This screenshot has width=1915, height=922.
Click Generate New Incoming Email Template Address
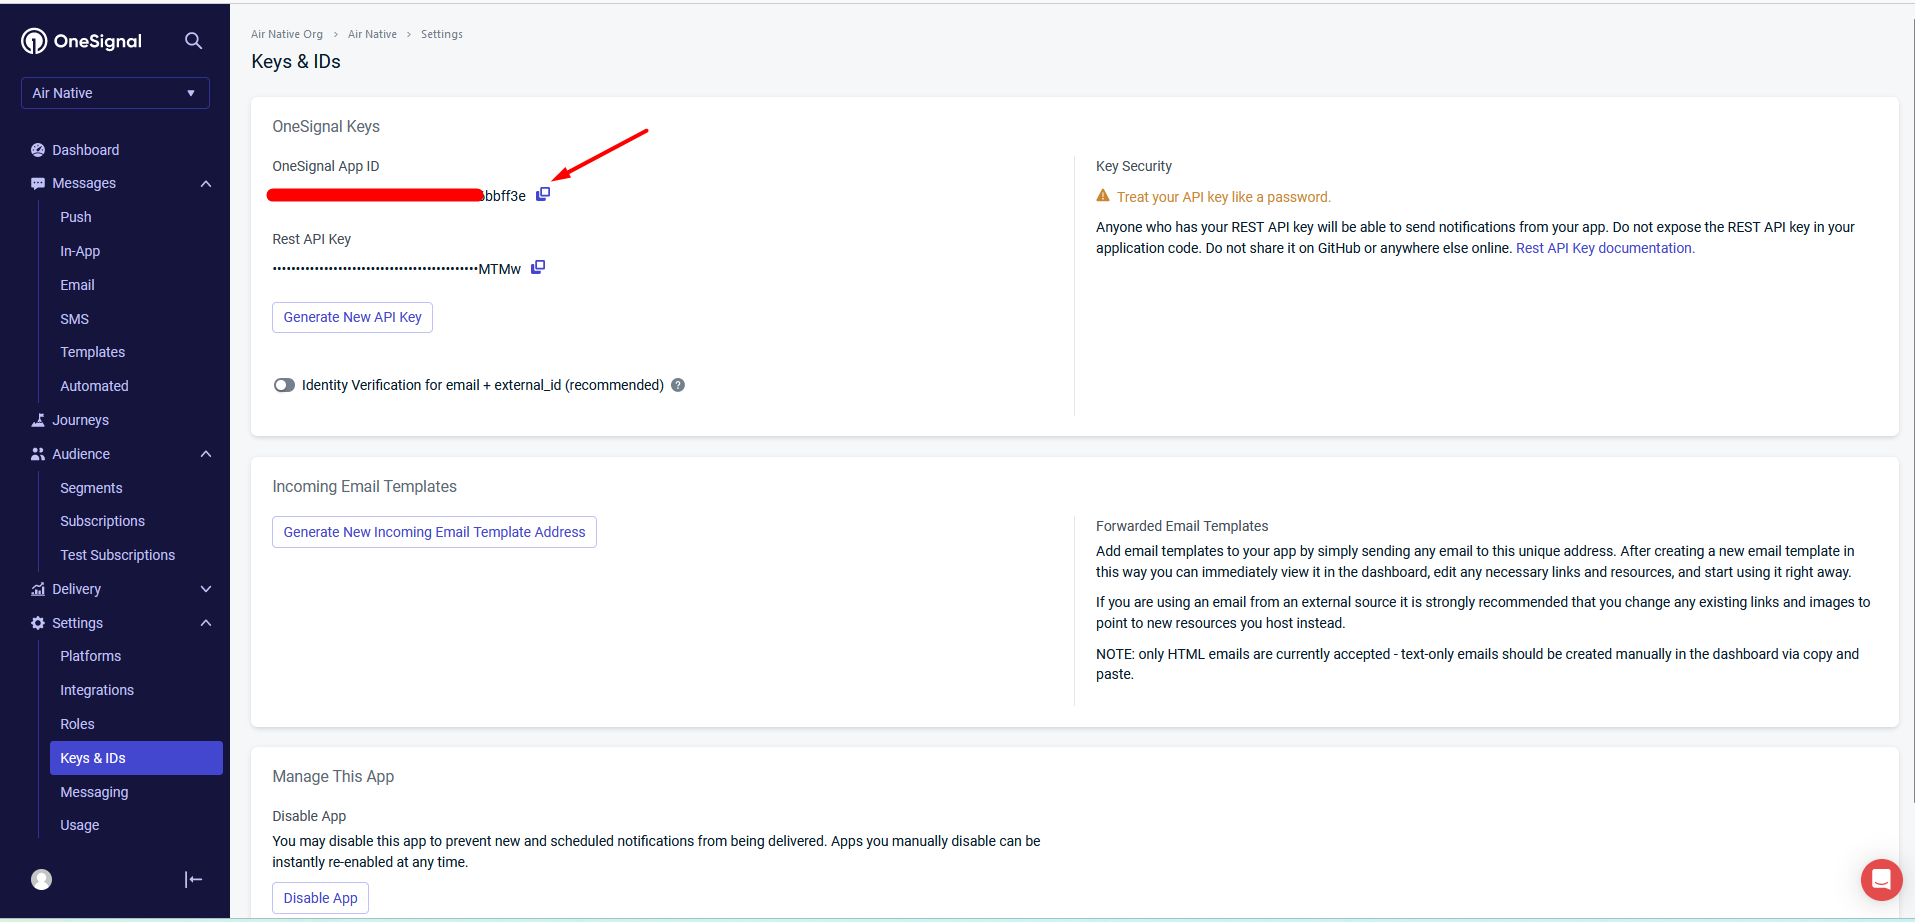(x=434, y=532)
